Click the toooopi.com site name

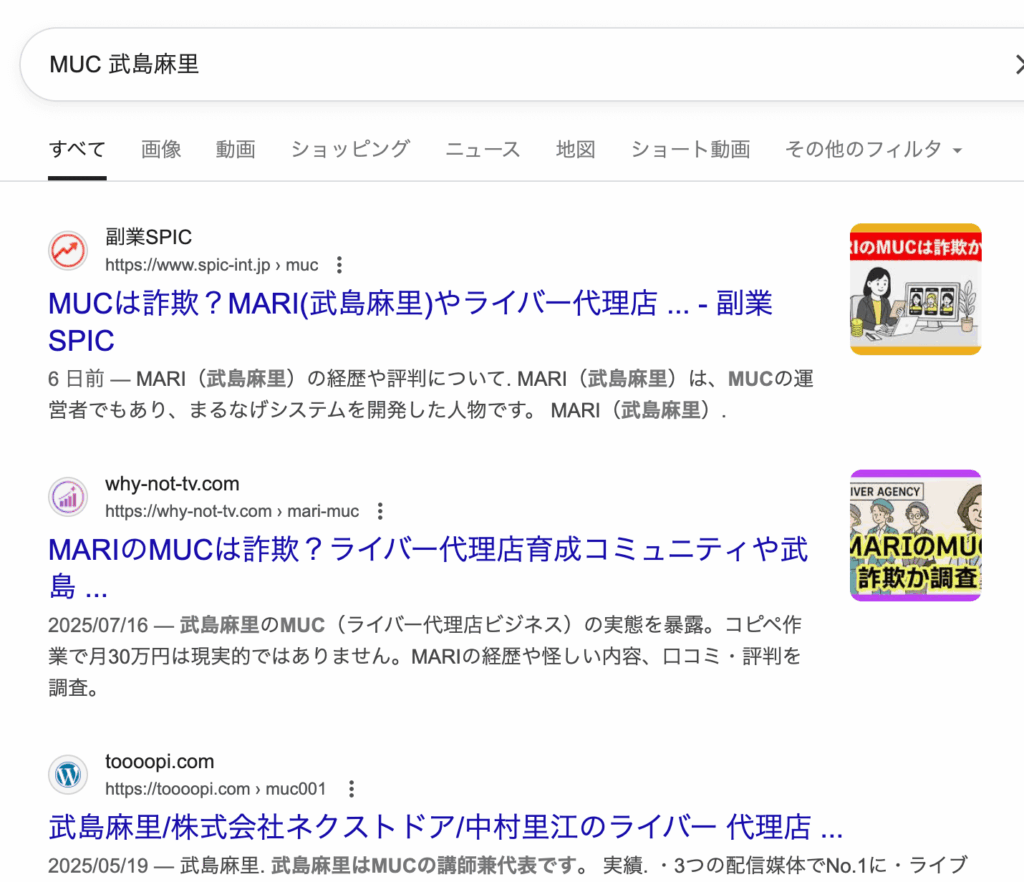tap(159, 762)
